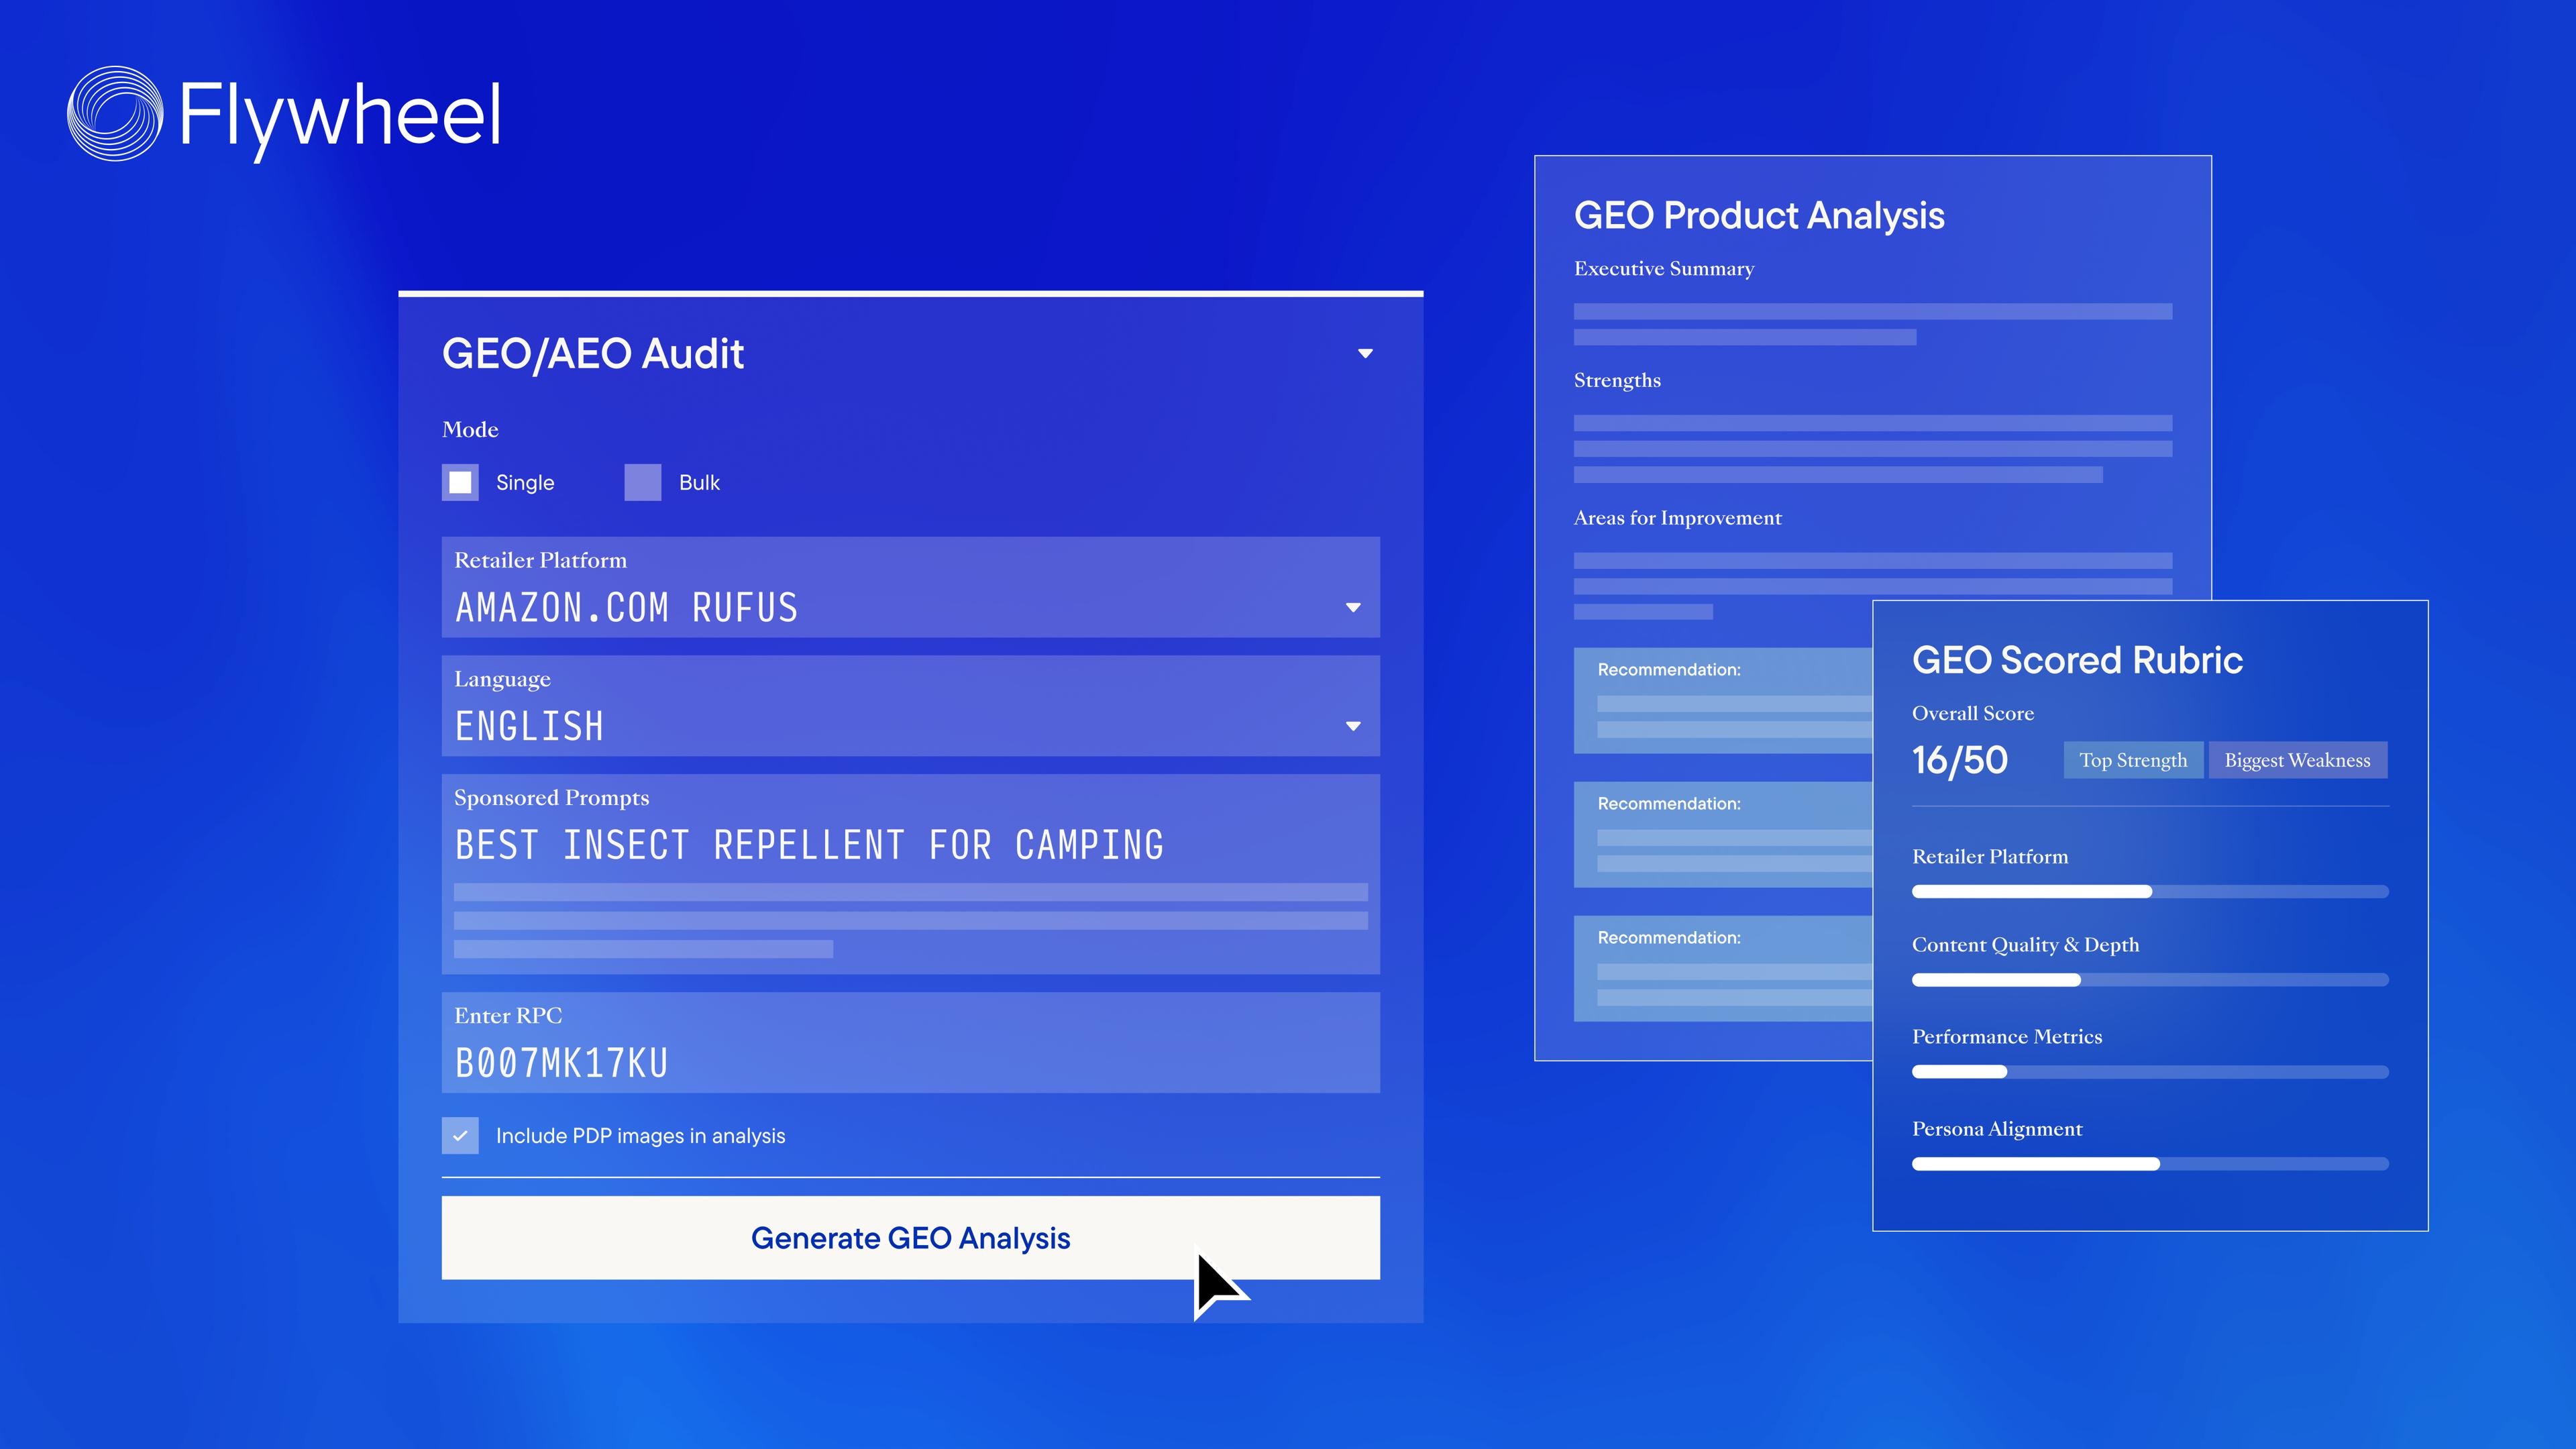Image resolution: width=2576 pixels, height=1449 pixels.
Task: Select the Biggest Weakness tab
Action: [x=2297, y=760]
